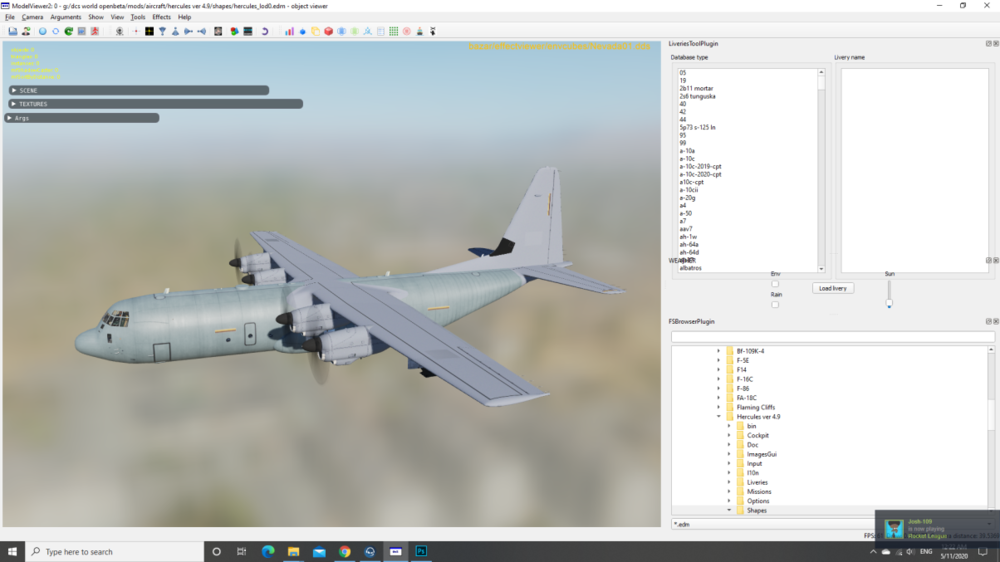This screenshot has height=562, width=1000.
Task: Select the Shapes folder in tree
Action: 756,510
